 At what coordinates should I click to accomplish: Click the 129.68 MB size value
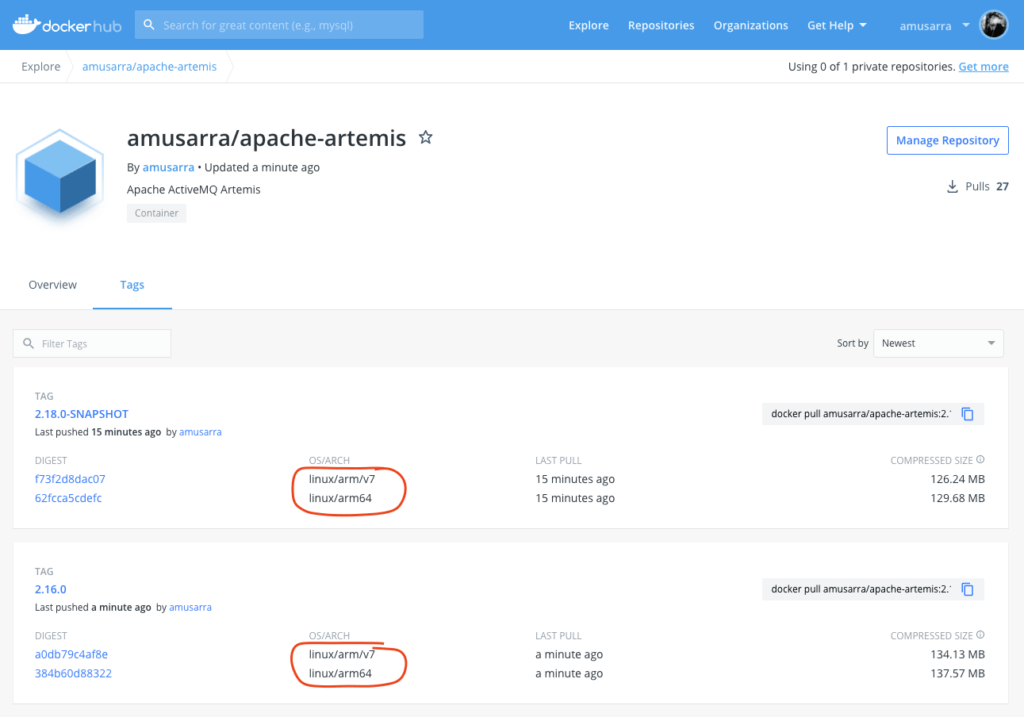point(957,498)
